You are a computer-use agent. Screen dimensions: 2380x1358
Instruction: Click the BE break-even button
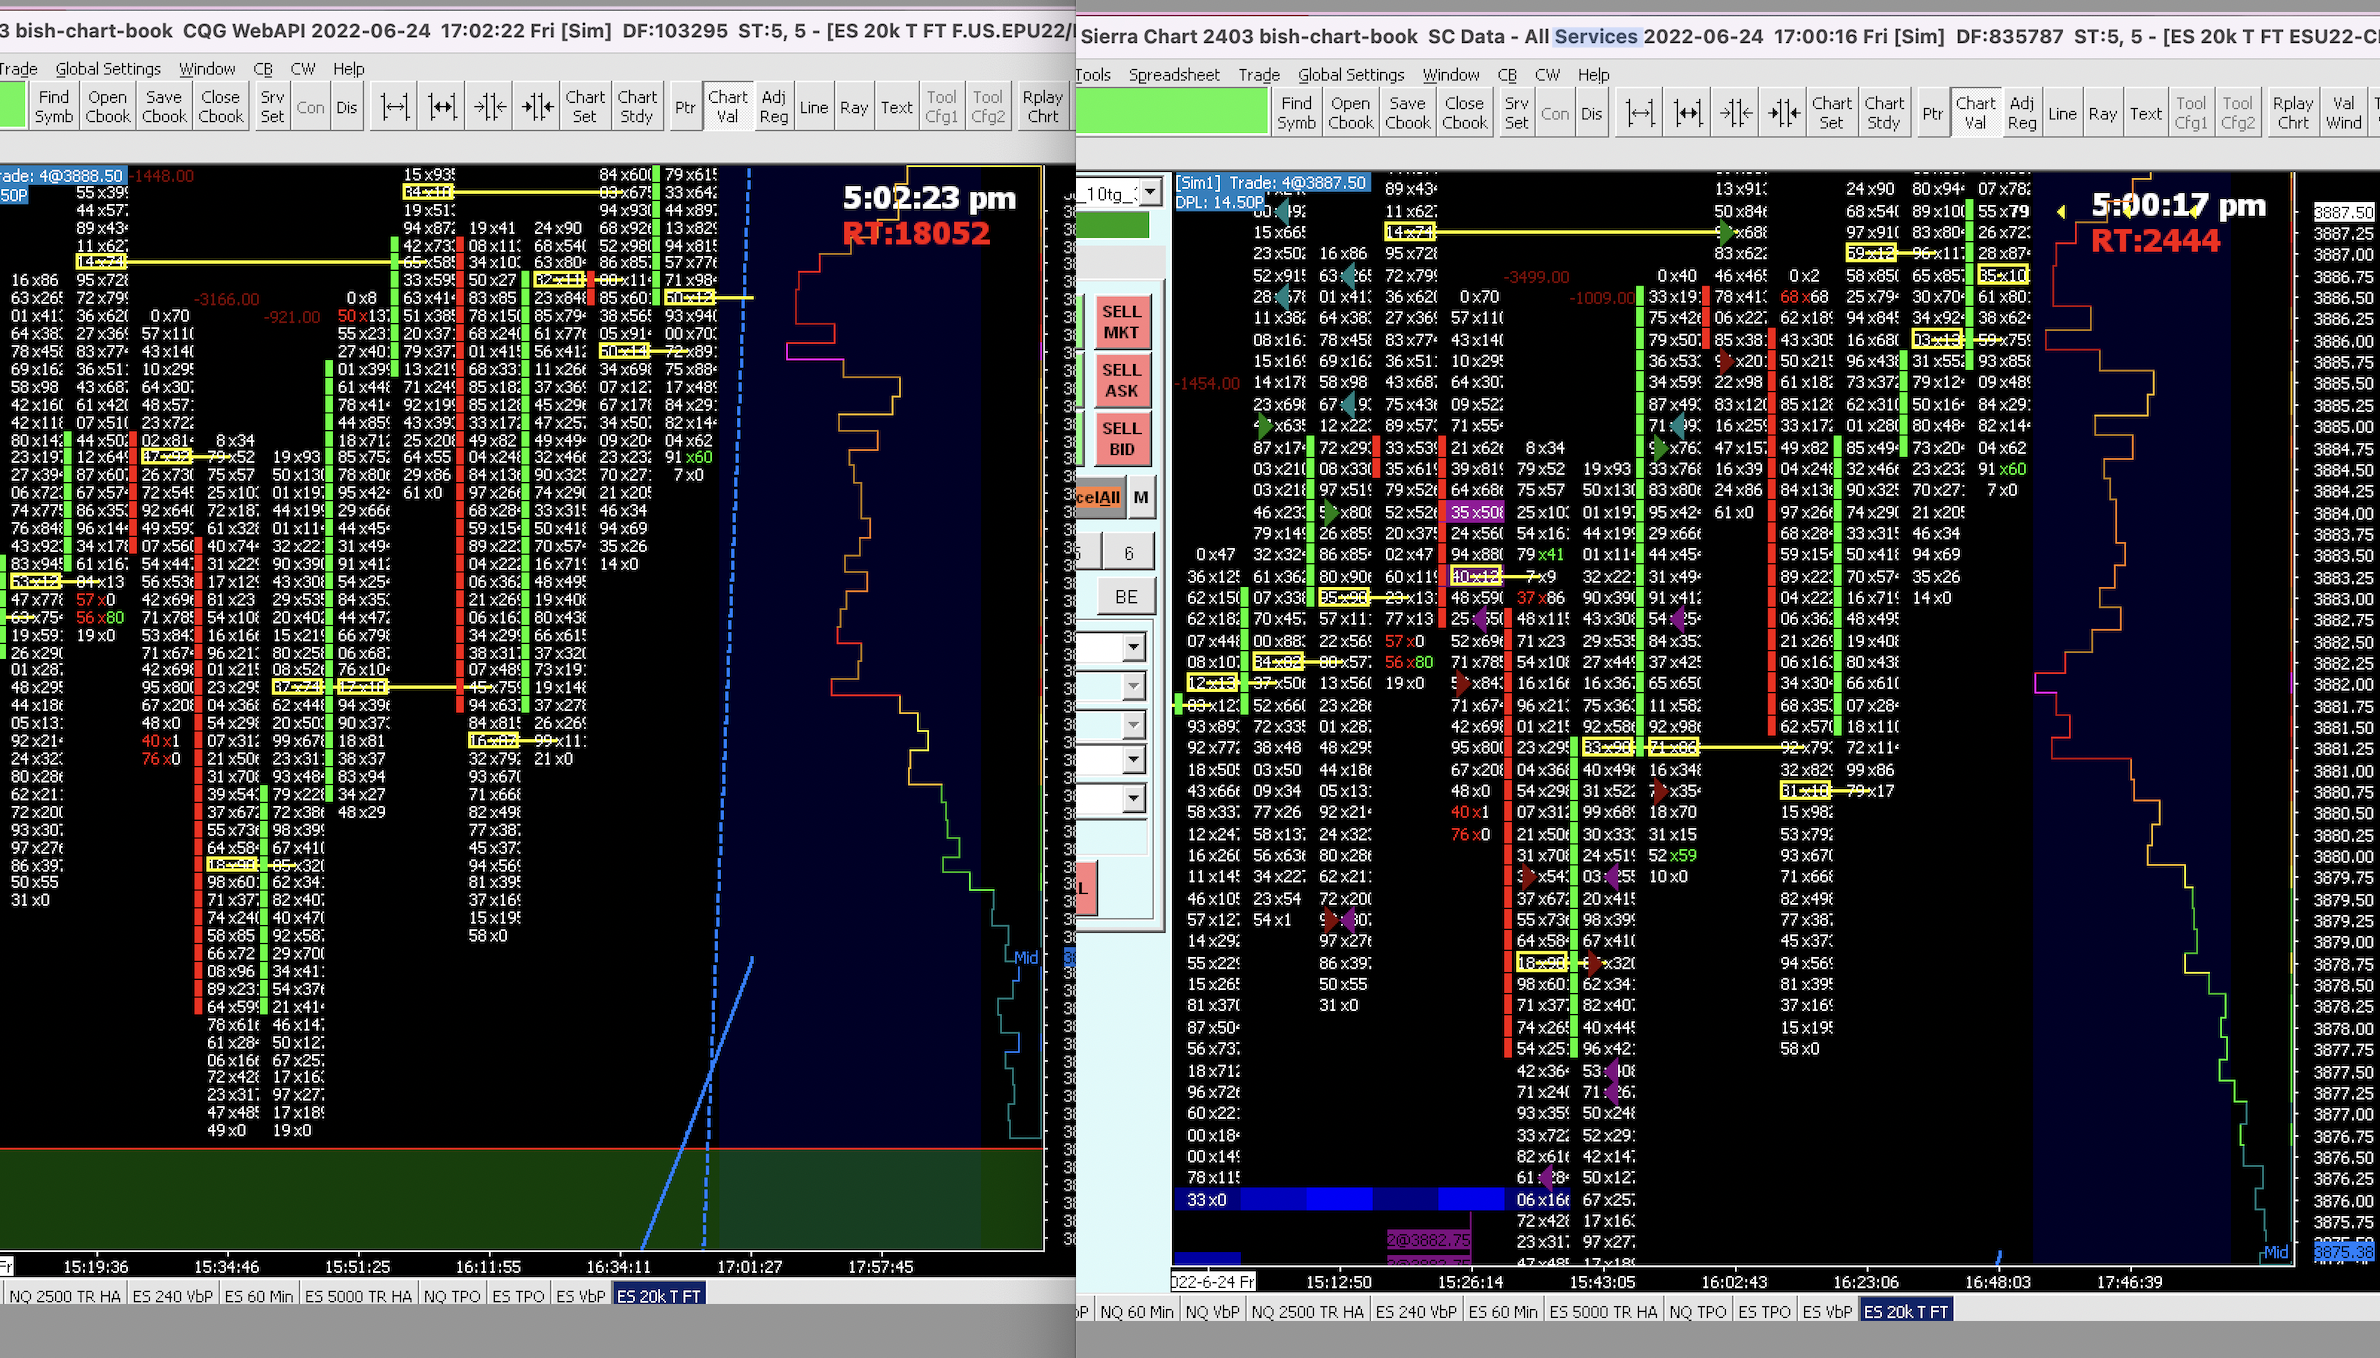1126,597
